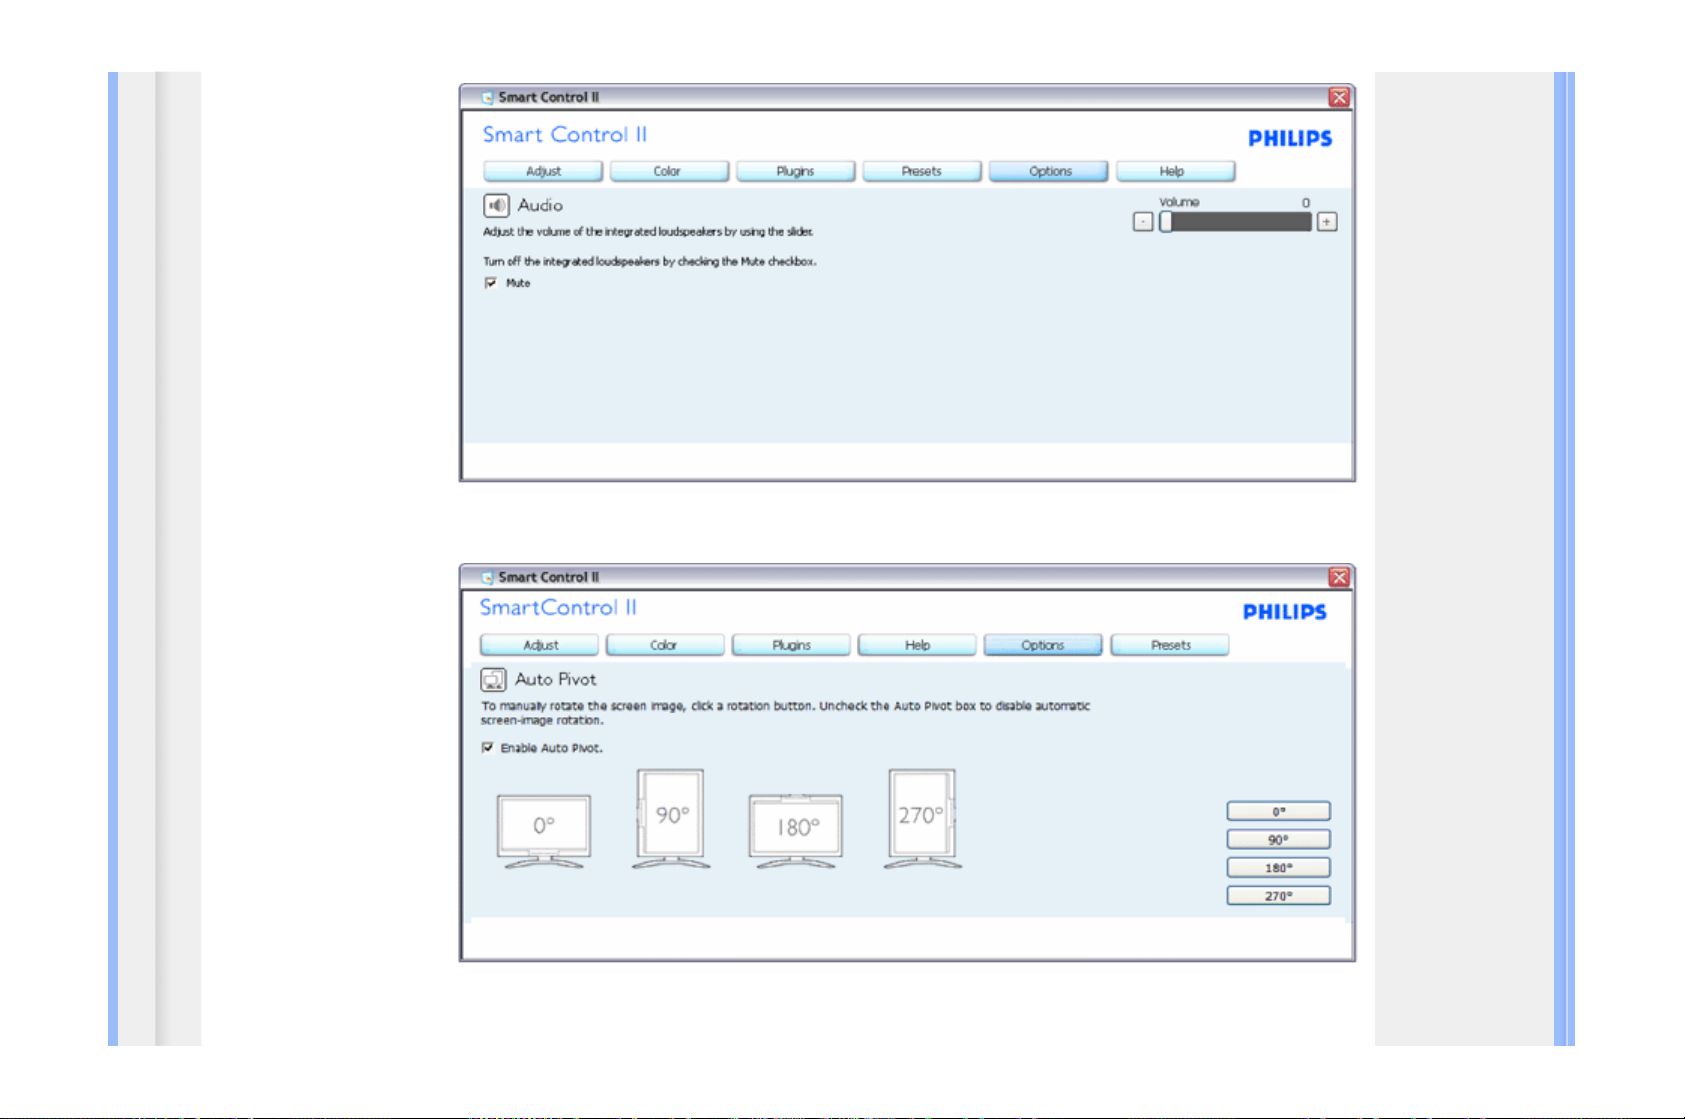Uncheck Enable Auto Pivot checkbox
Viewport: 1685px width, 1119px height.
[488, 748]
